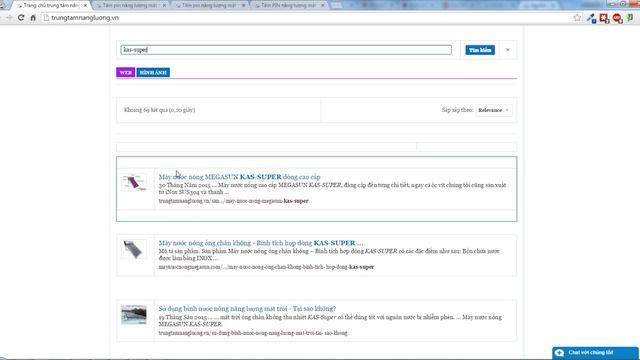Click the Sắp xếp theo label
Image resolution: width=640 pixels, height=360 pixels.
(x=457, y=110)
